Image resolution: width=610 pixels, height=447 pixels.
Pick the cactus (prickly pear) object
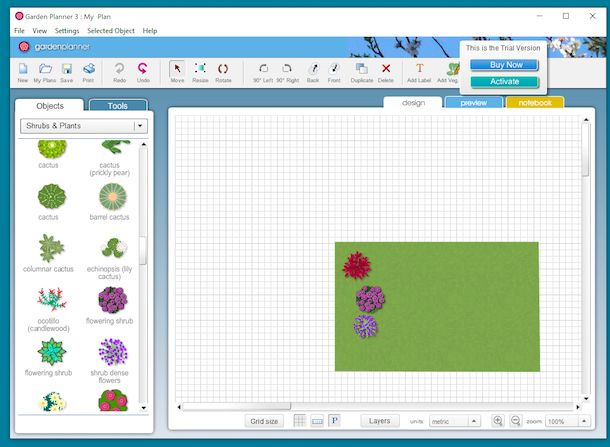click(116, 147)
